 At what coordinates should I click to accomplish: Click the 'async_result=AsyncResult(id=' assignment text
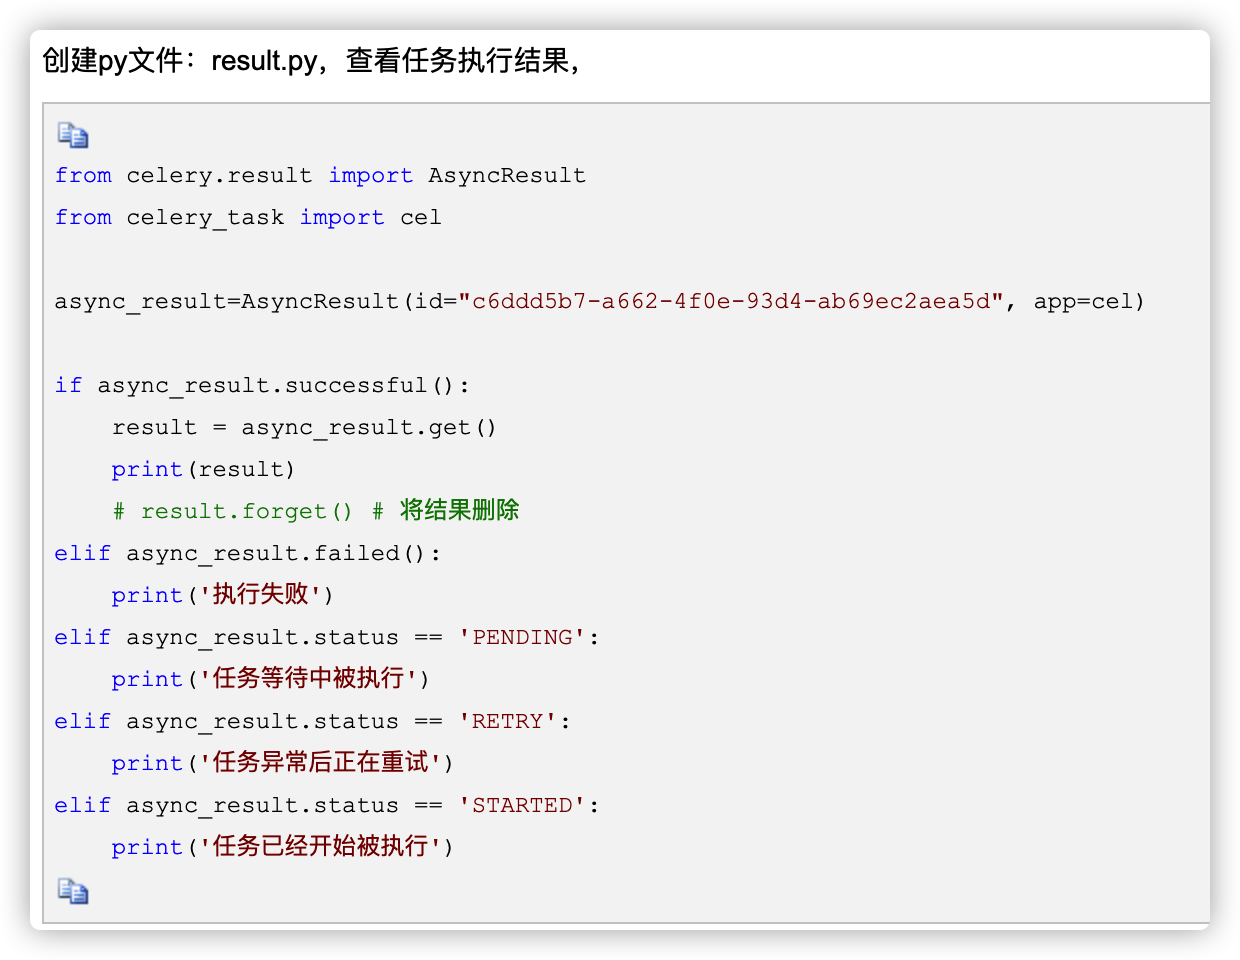click(x=256, y=302)
